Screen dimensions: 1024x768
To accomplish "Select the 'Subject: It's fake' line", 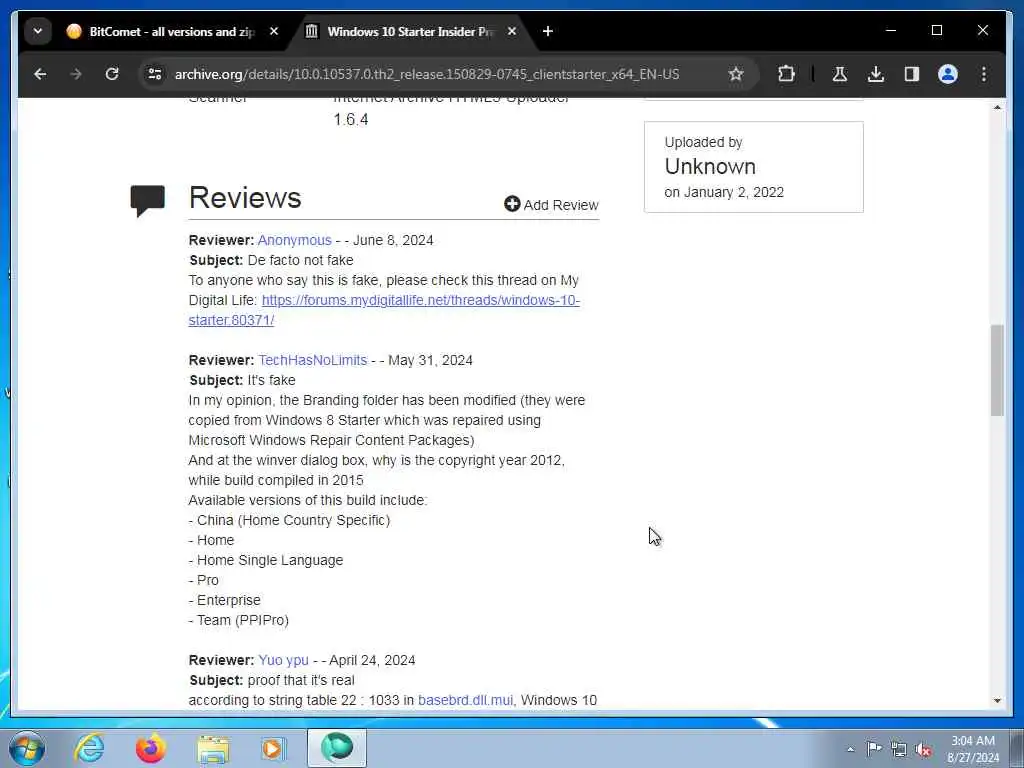I will coord(242,380).
